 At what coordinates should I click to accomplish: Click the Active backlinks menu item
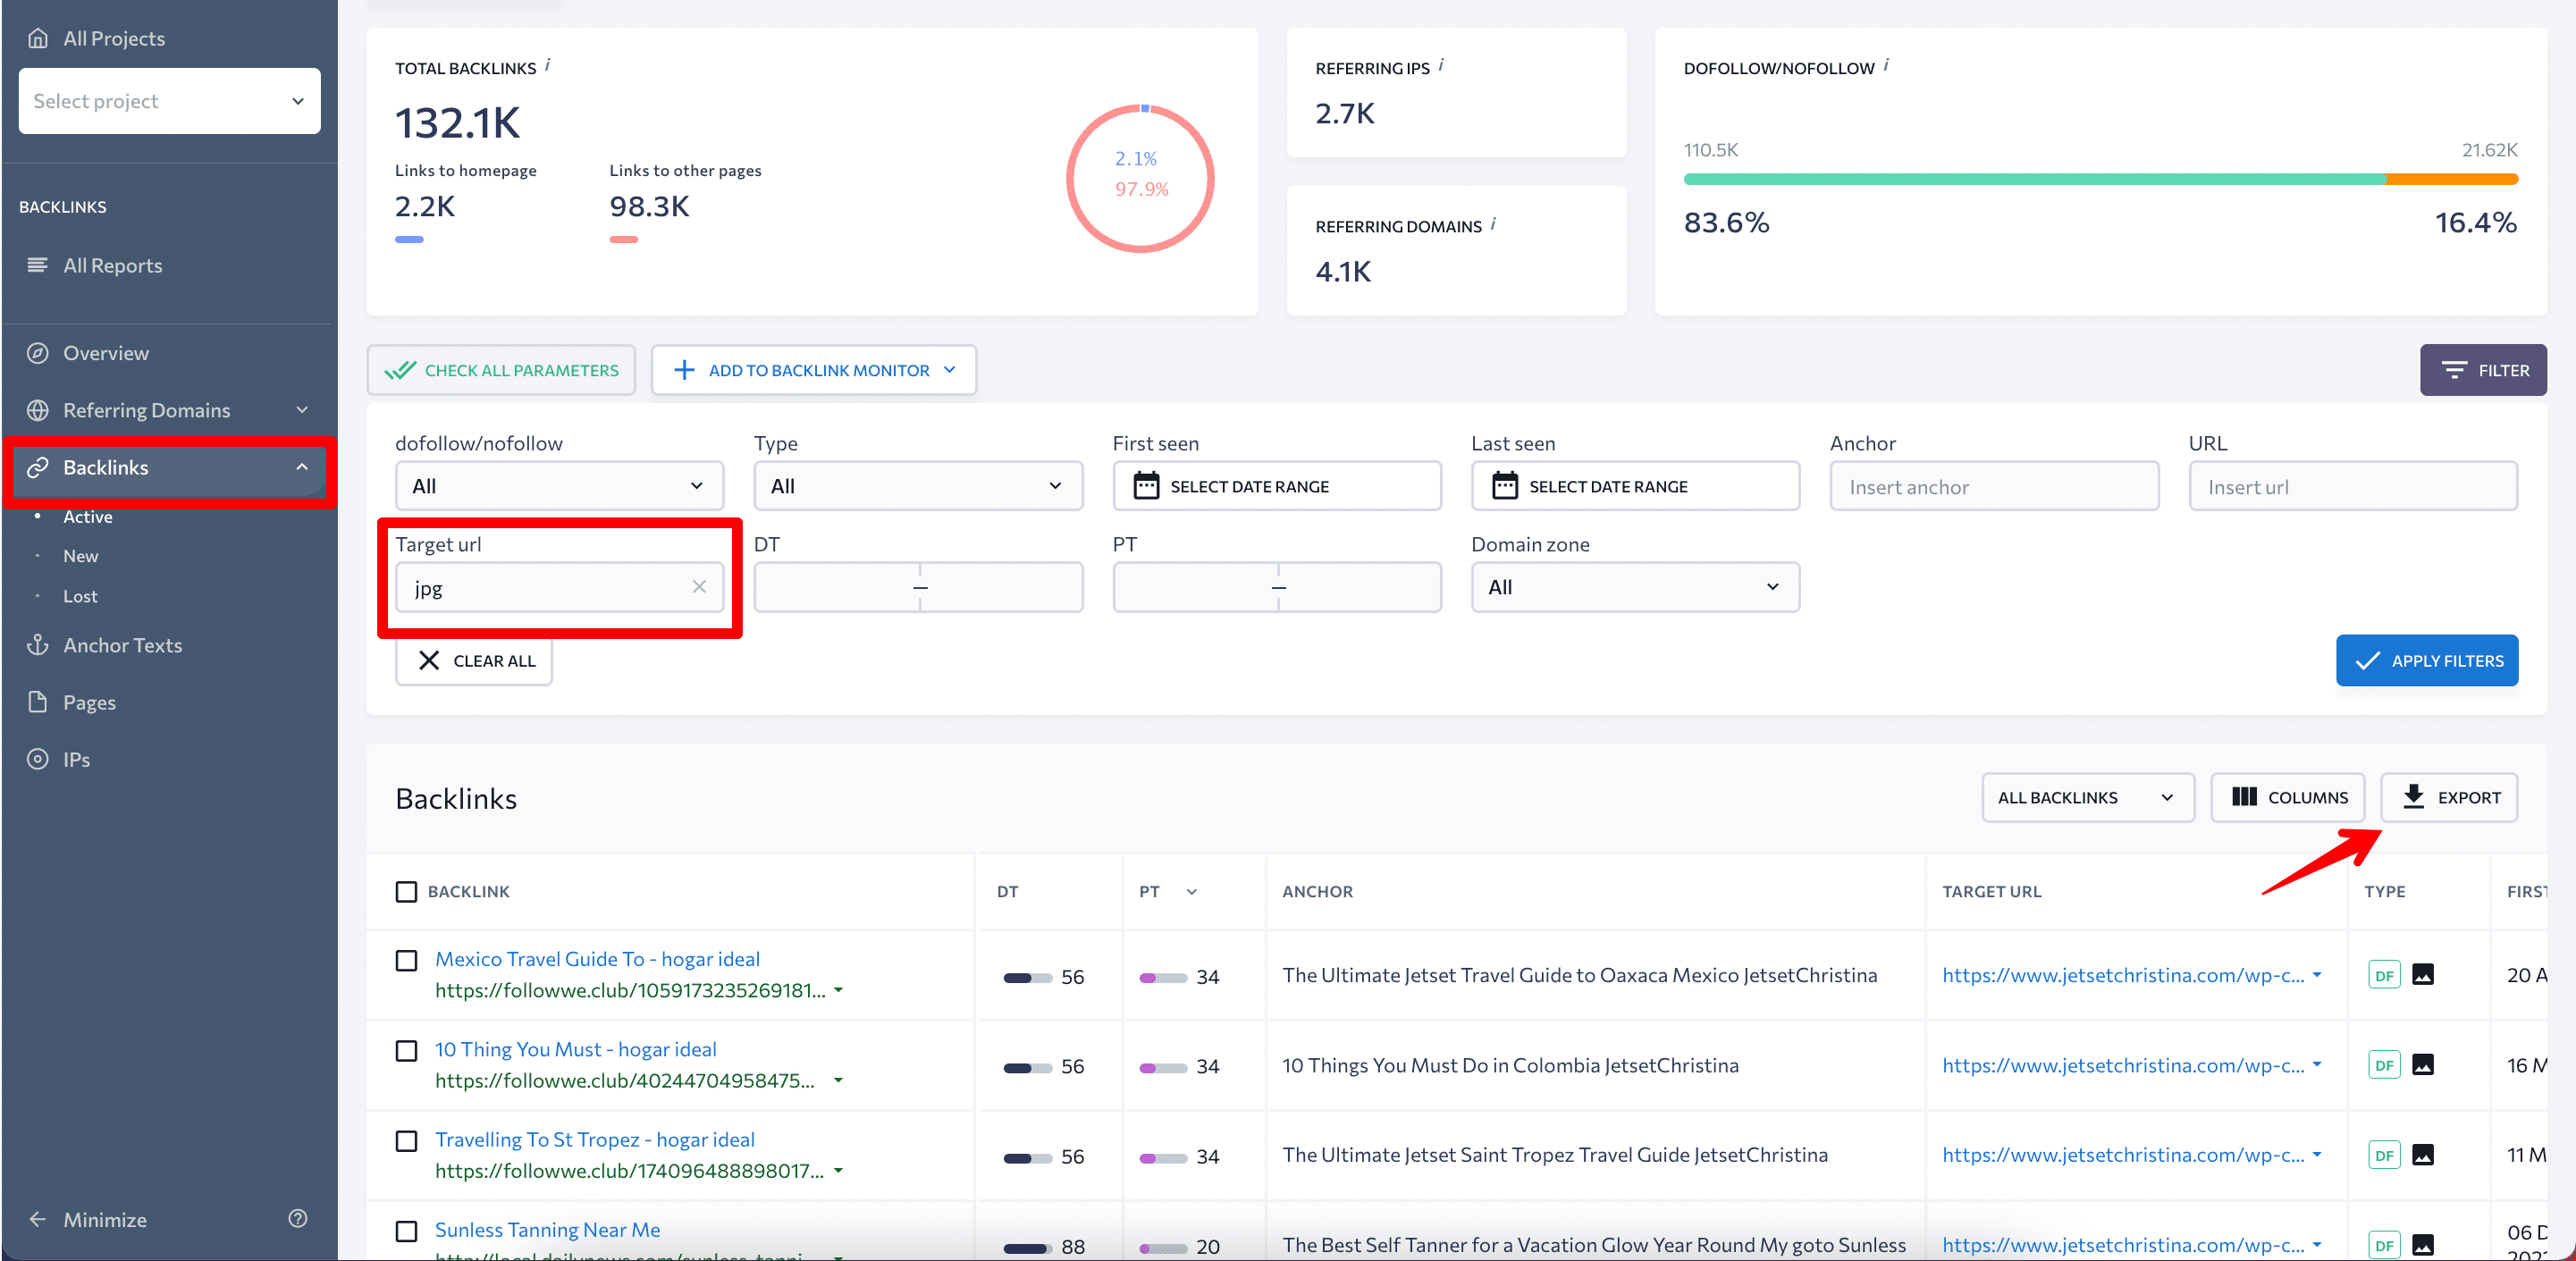click(87, 516)
